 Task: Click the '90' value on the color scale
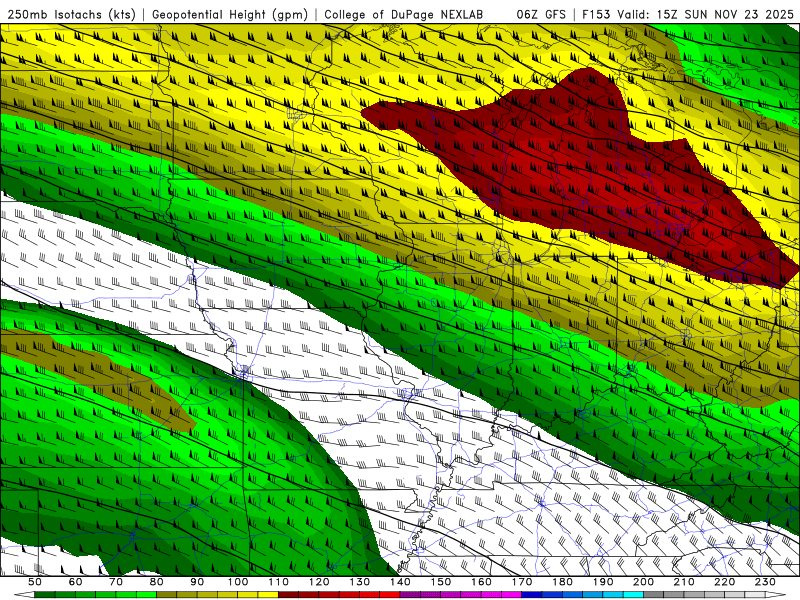pyautogui.click(x=197, y=582)
